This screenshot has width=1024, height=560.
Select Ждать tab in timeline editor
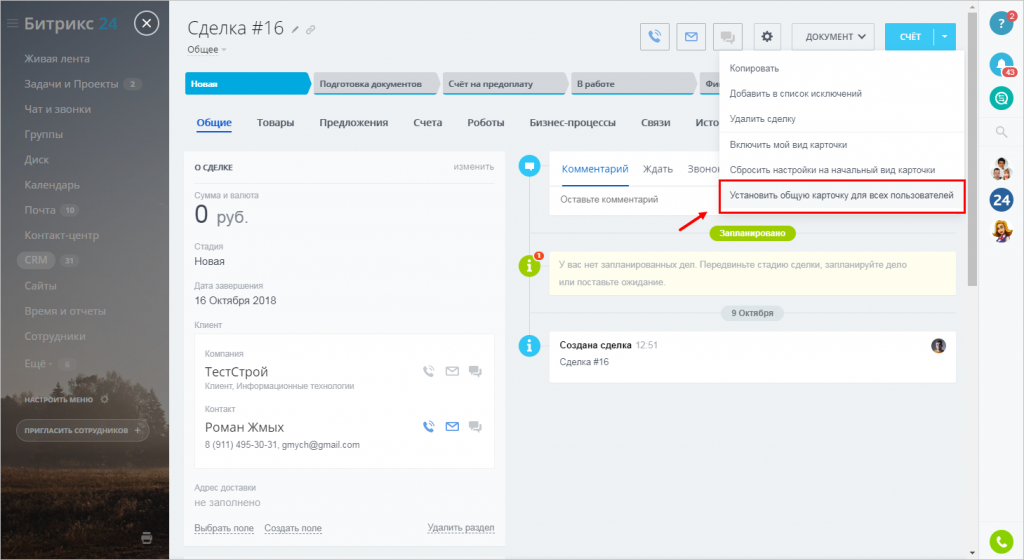point(658,169)
